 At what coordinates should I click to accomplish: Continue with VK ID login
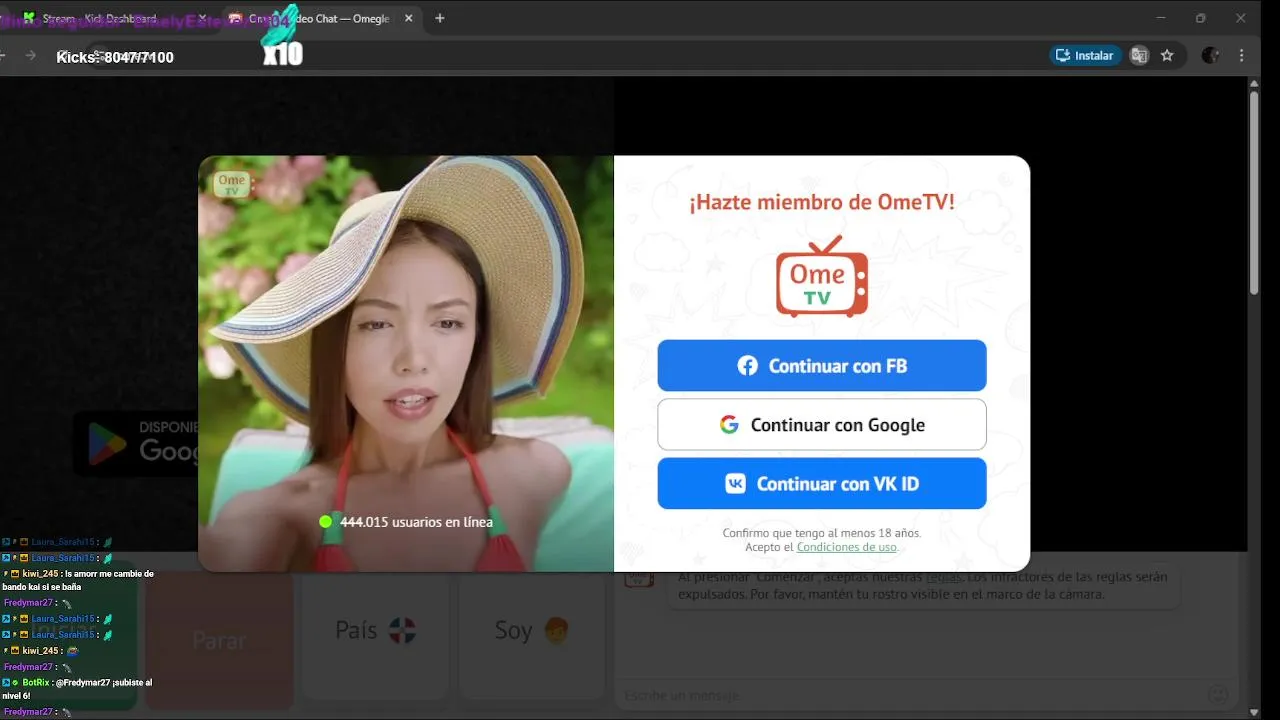click(822, 483)
